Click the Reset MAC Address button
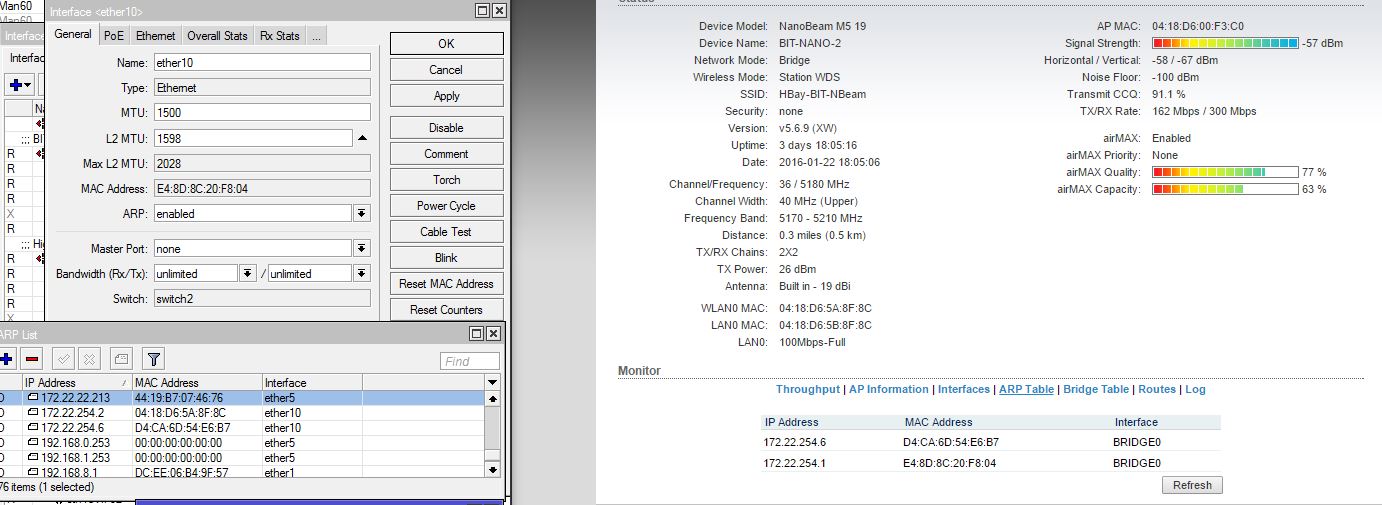The image size is (1382, 505). pos(446,284)
